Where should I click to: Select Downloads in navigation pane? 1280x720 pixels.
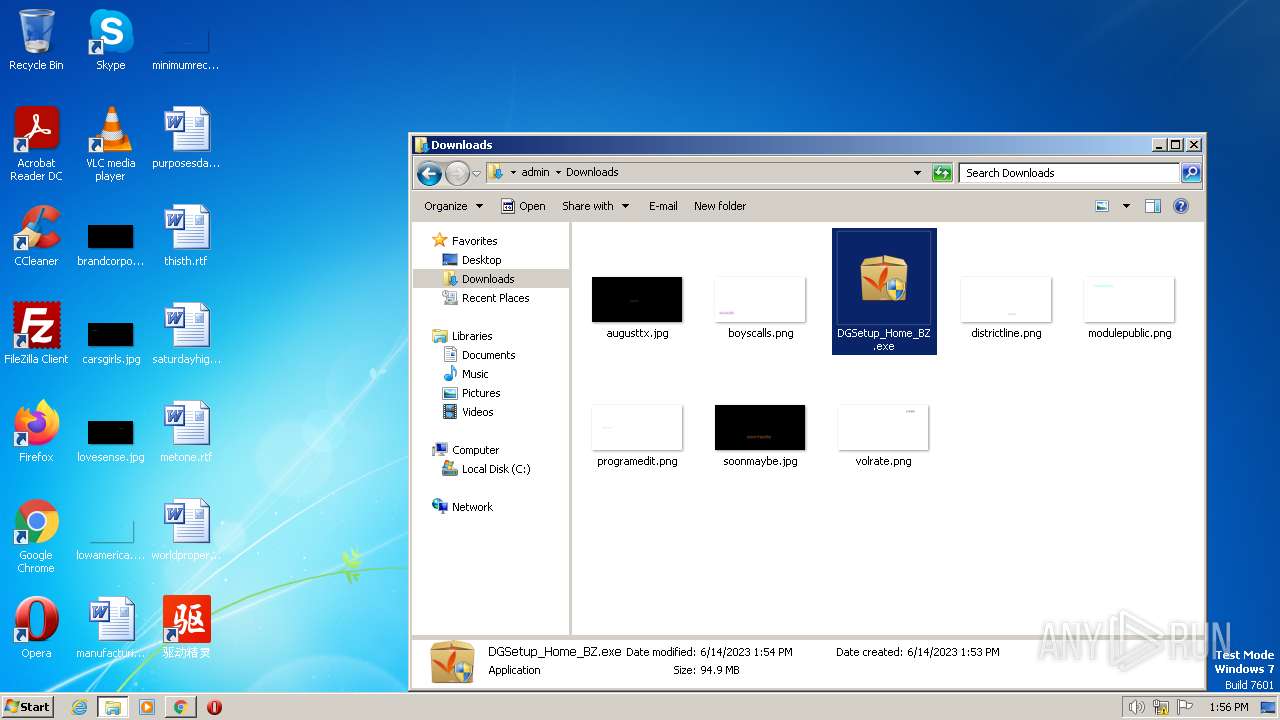[x=488, y=279]
